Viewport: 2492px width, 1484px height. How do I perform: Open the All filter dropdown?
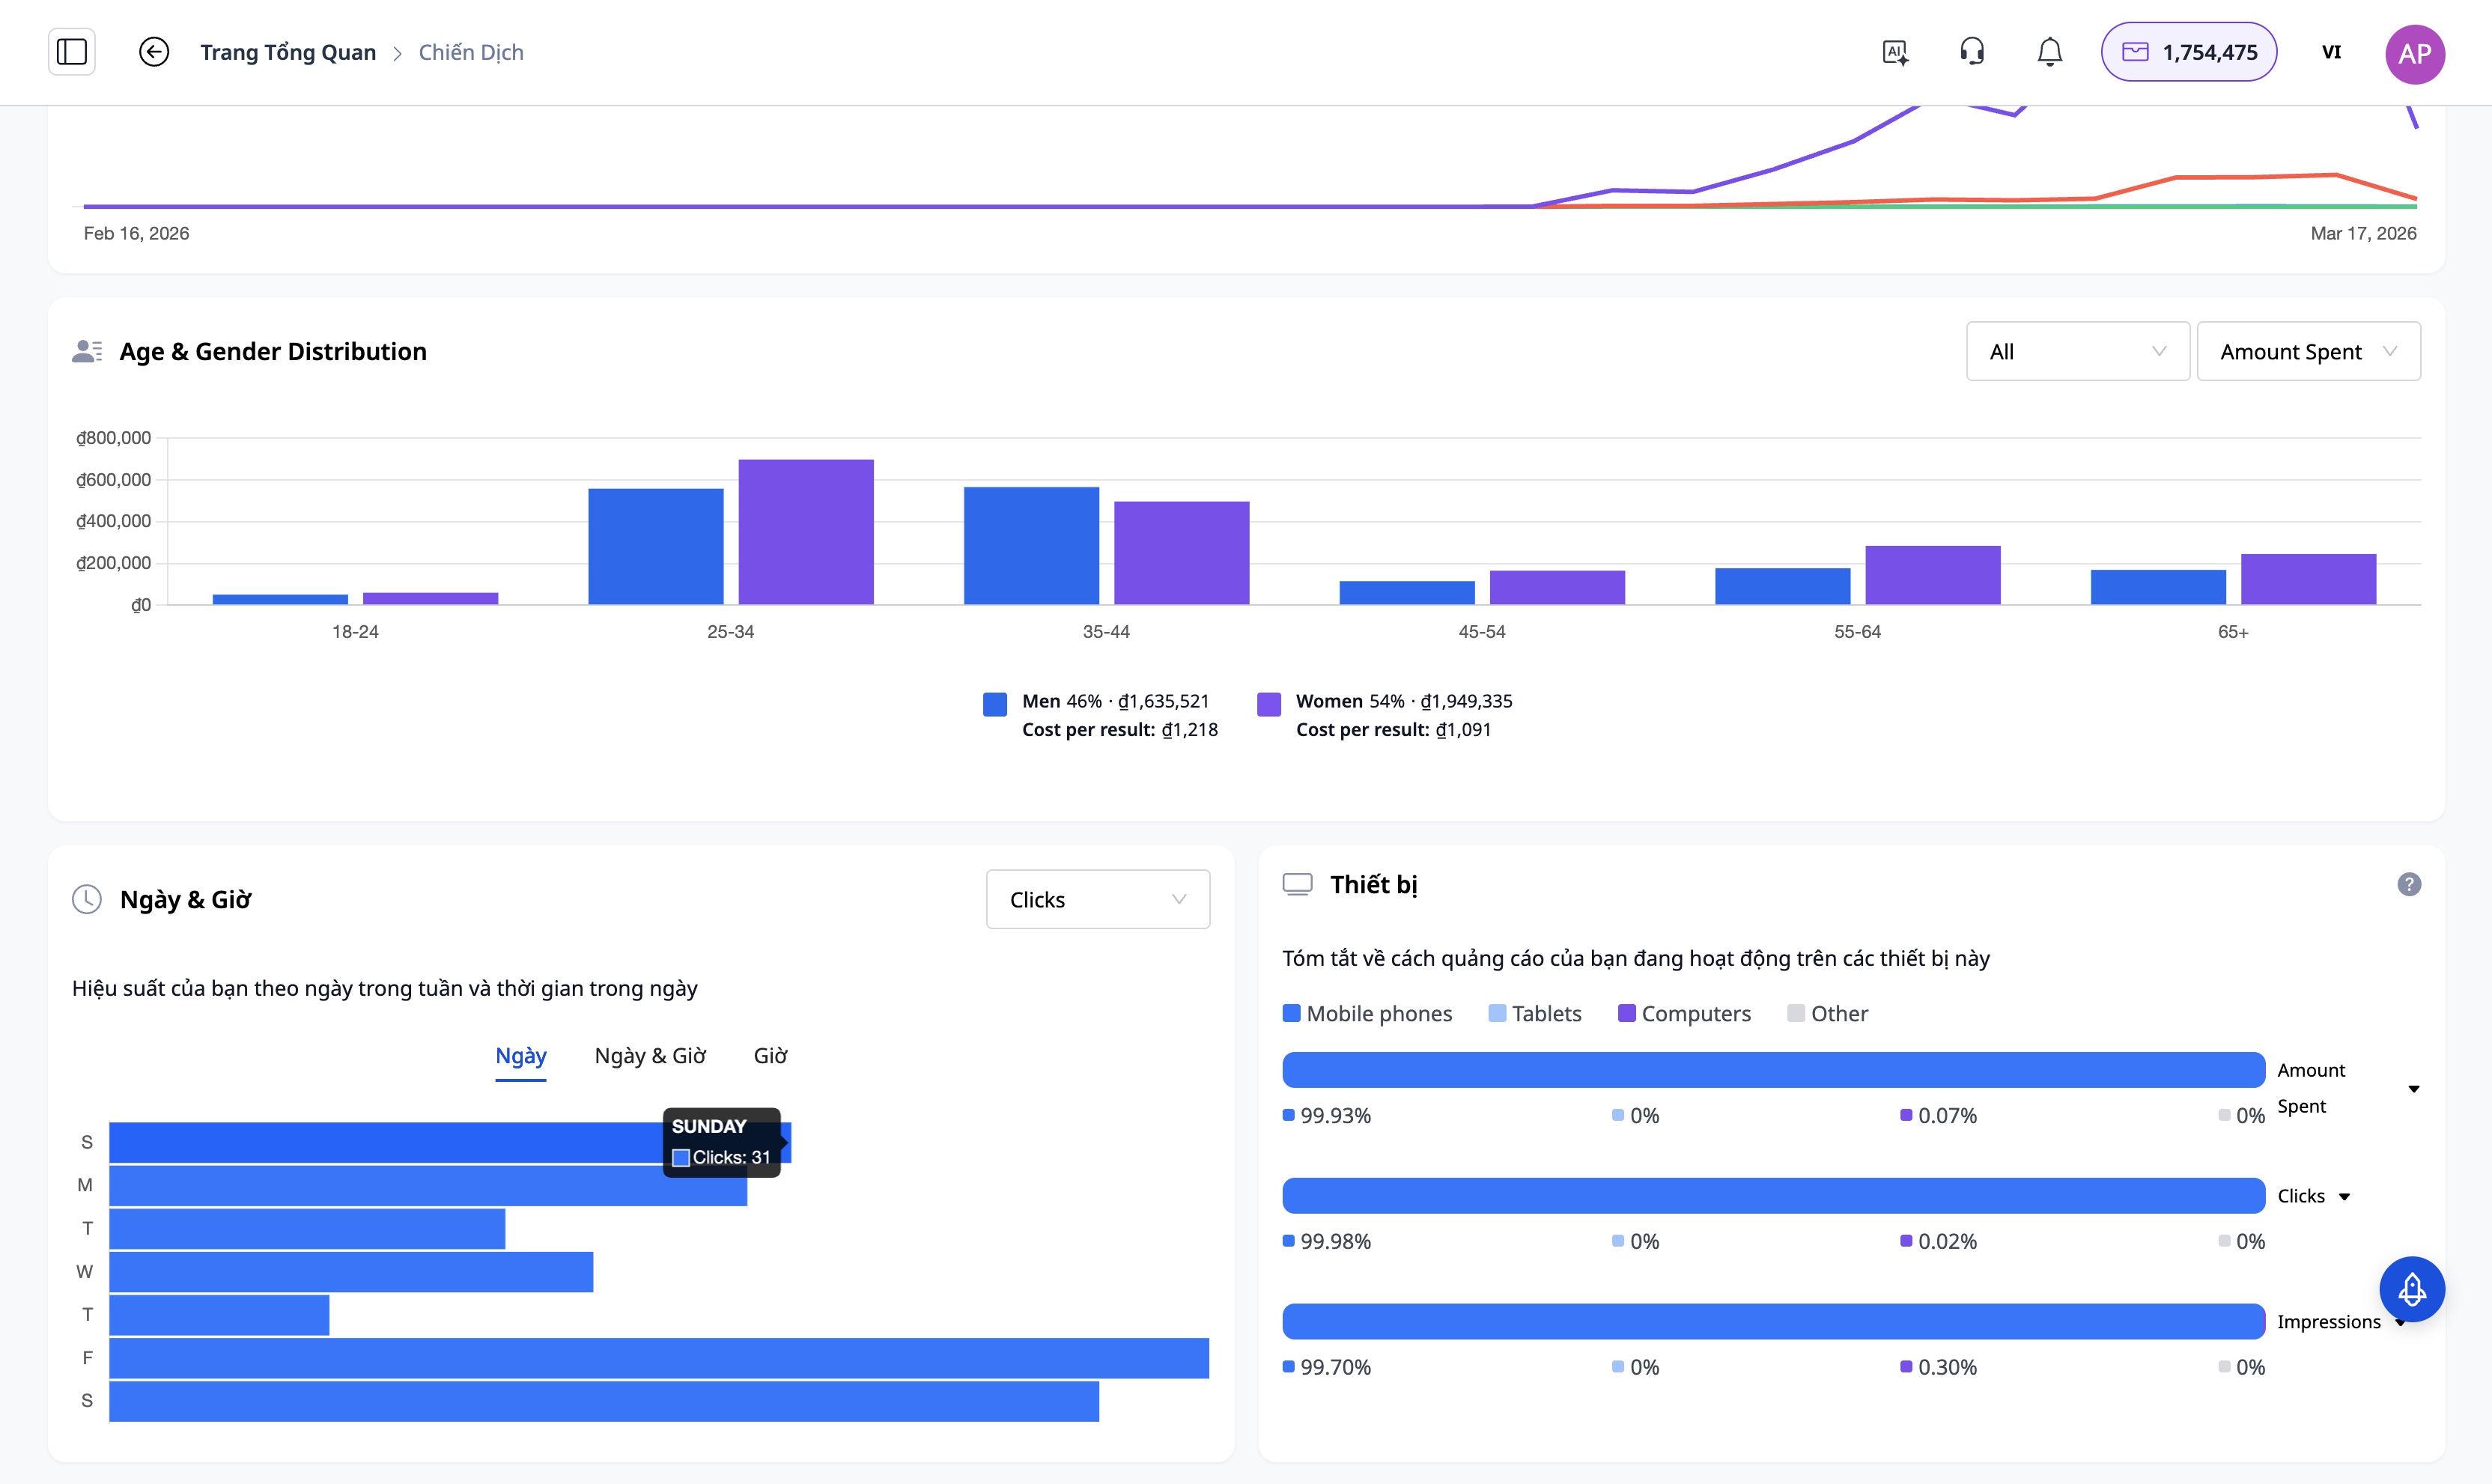(2077, 351)
